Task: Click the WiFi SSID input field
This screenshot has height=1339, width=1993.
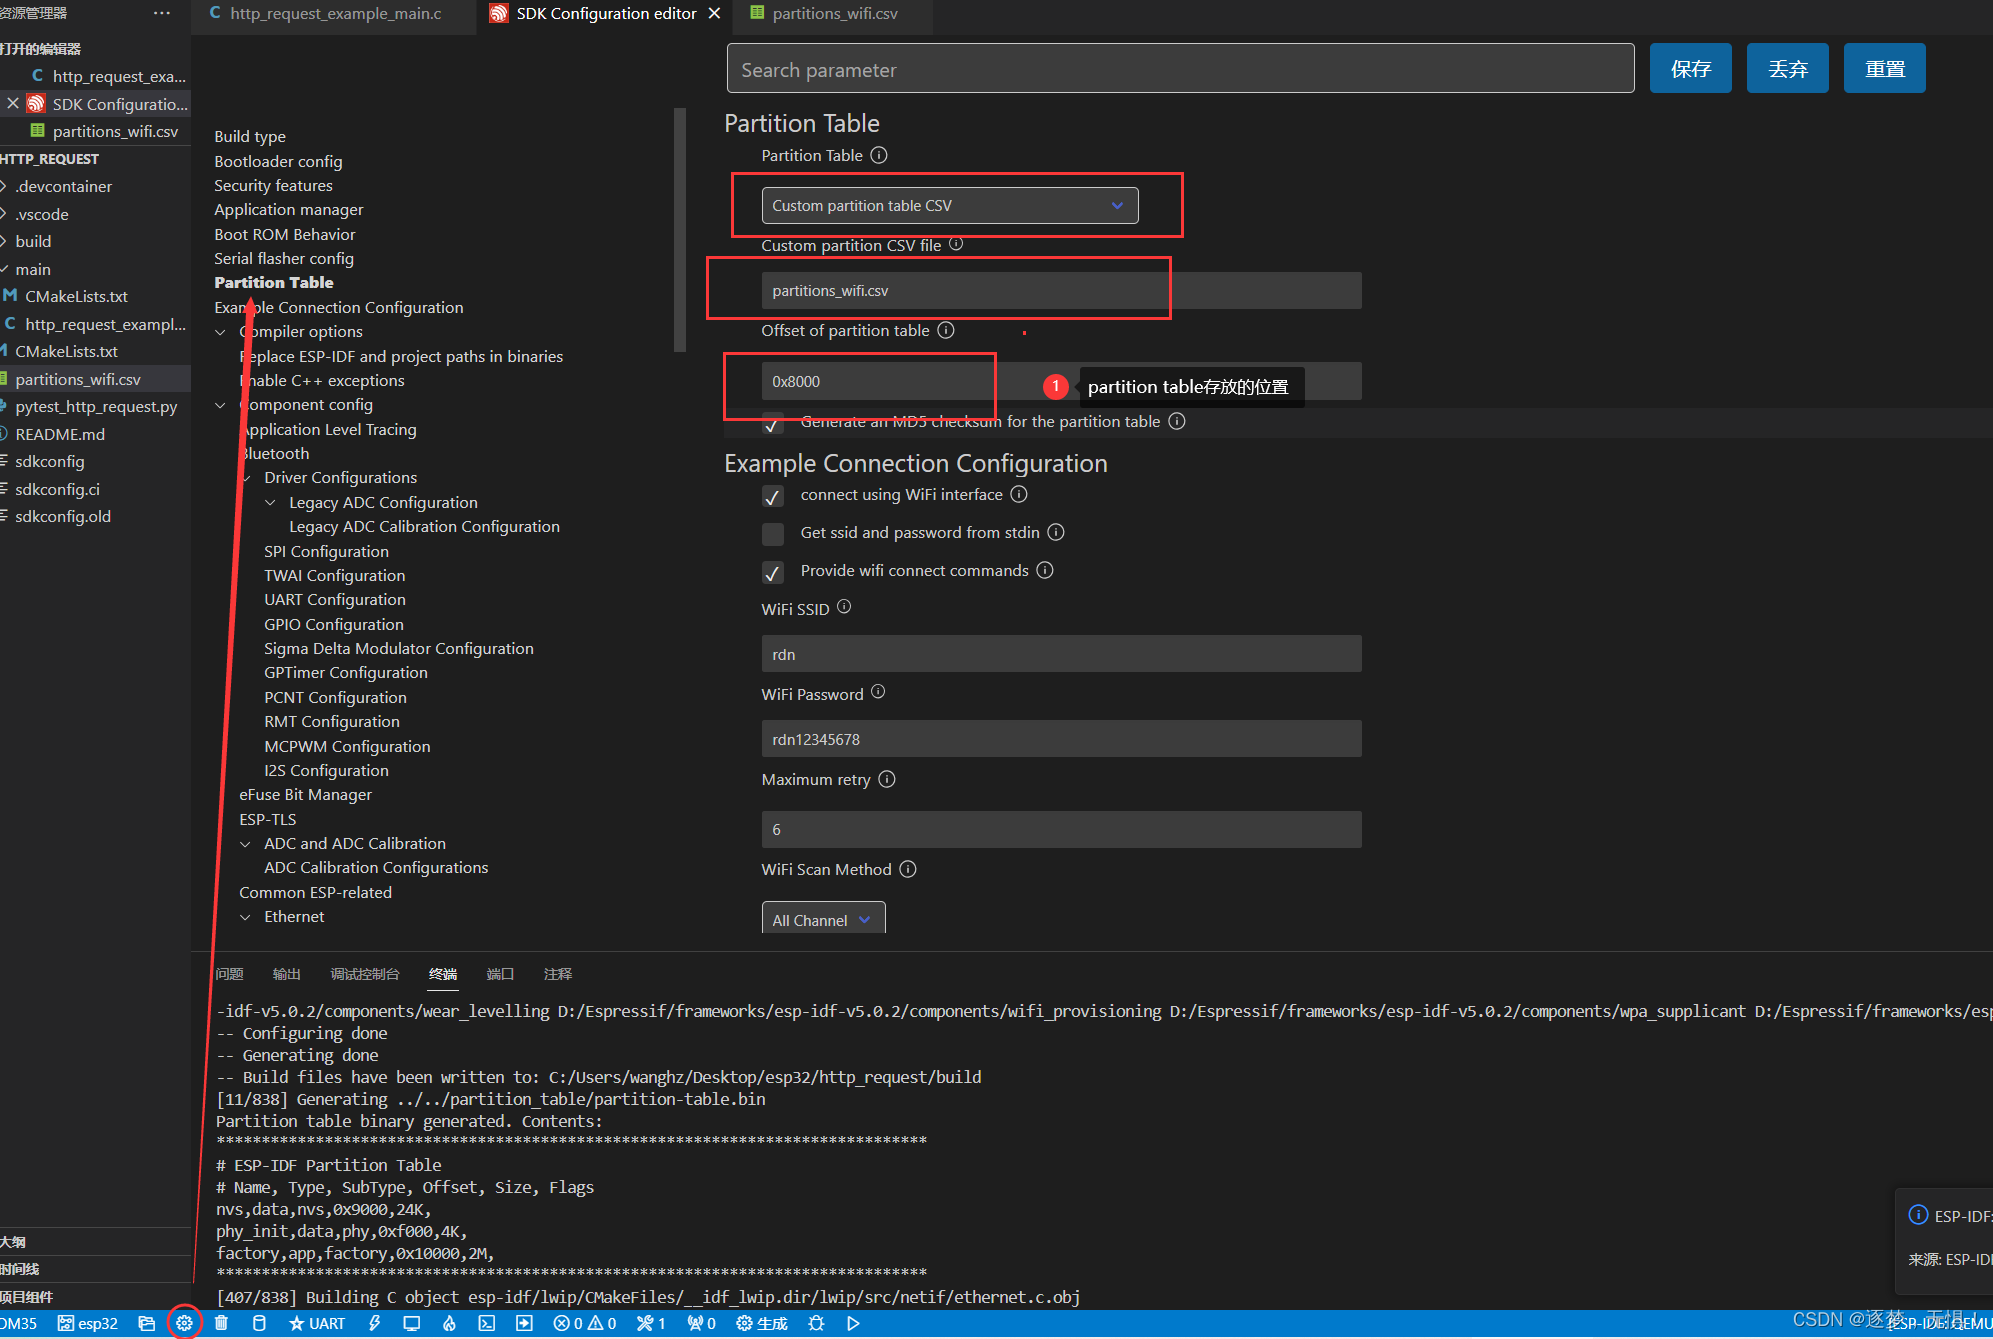Action: click(x=1060, y=654)
